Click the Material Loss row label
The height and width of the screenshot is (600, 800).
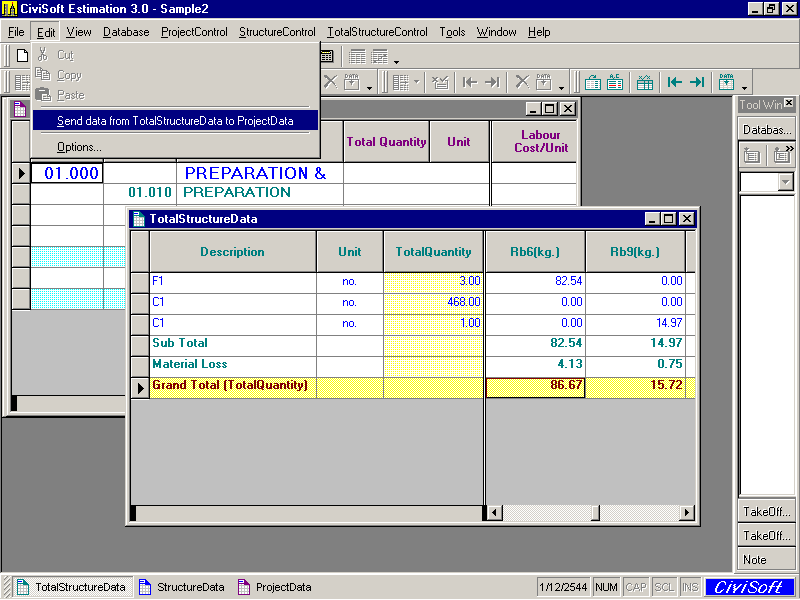[x=189, y=364]
